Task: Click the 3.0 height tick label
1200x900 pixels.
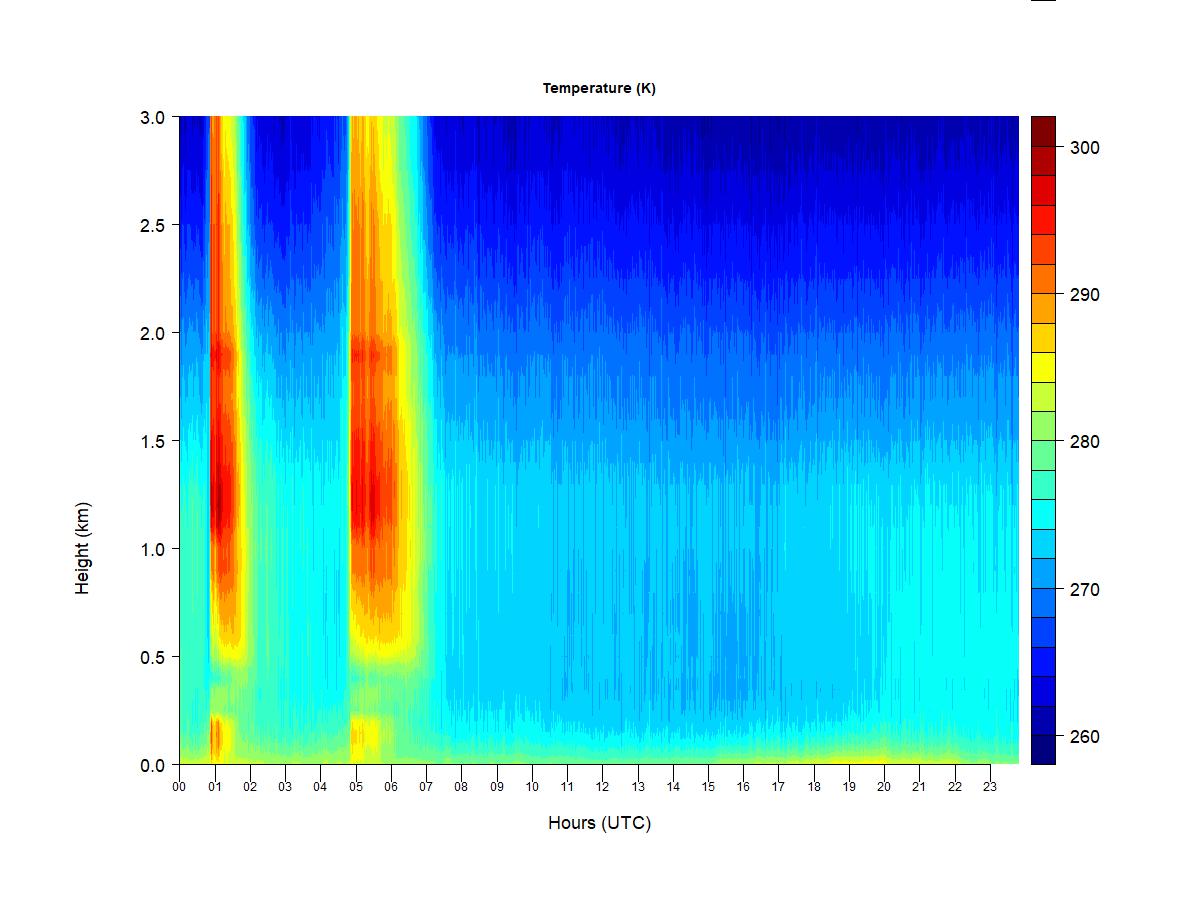Action: pos(152,117)
